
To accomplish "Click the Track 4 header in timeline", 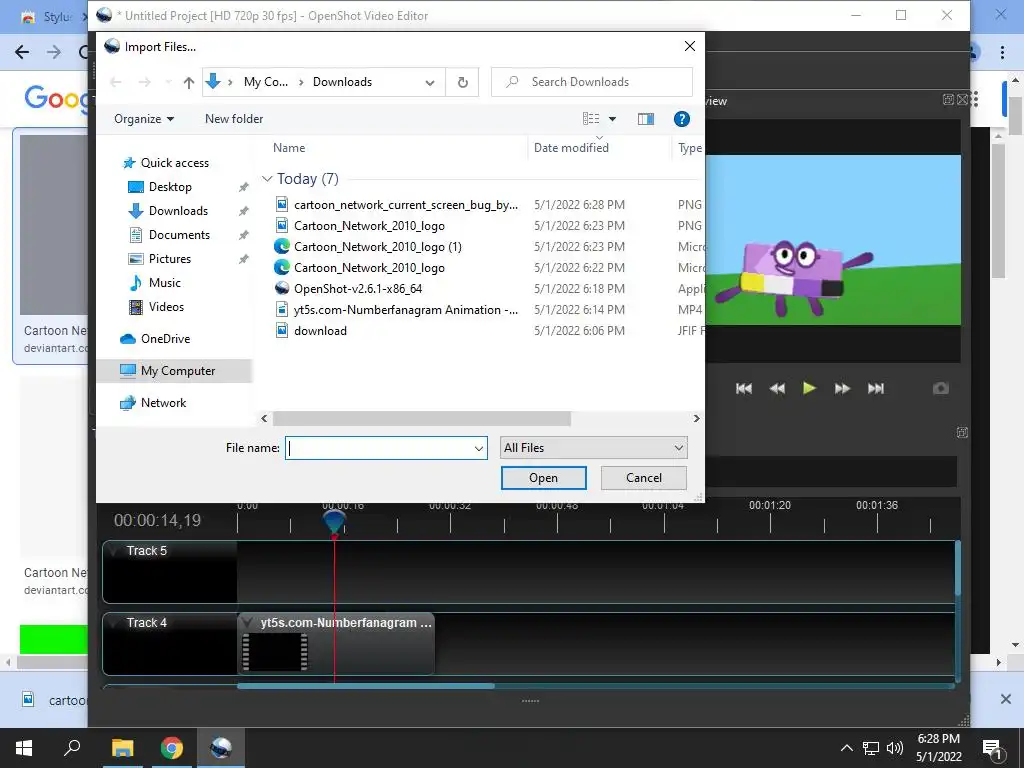I will [170, 643].
